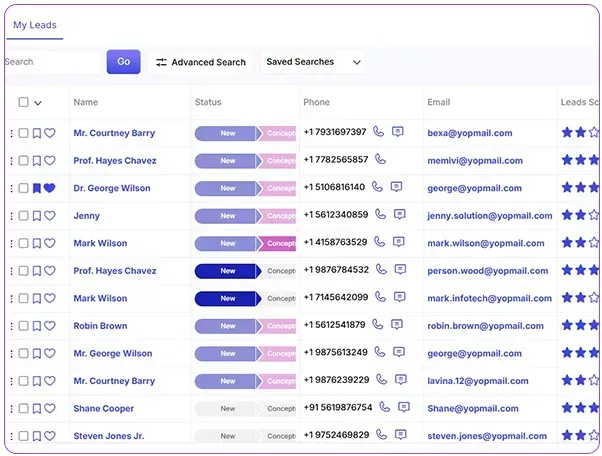
Task: Bookmark the Robin Brown lead
Action: [36, 326]
